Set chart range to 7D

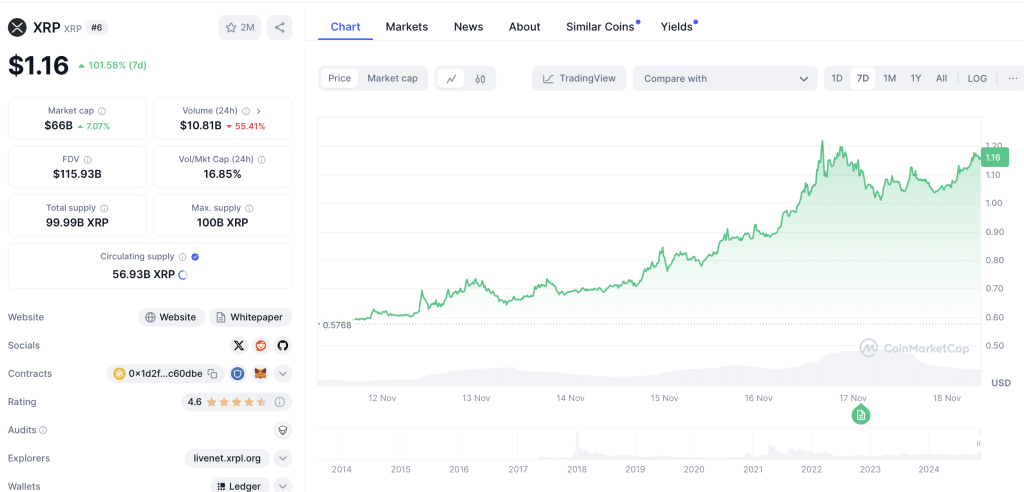(863, 78)
